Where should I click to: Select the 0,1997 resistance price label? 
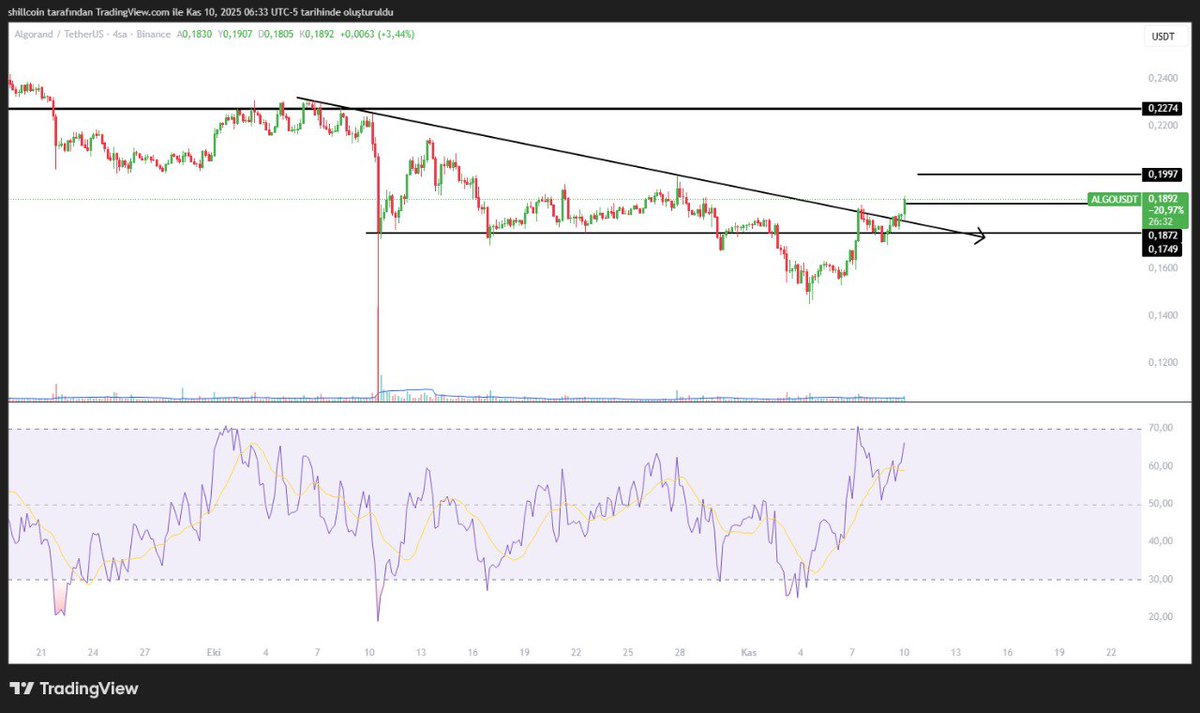click(1162, 174)
